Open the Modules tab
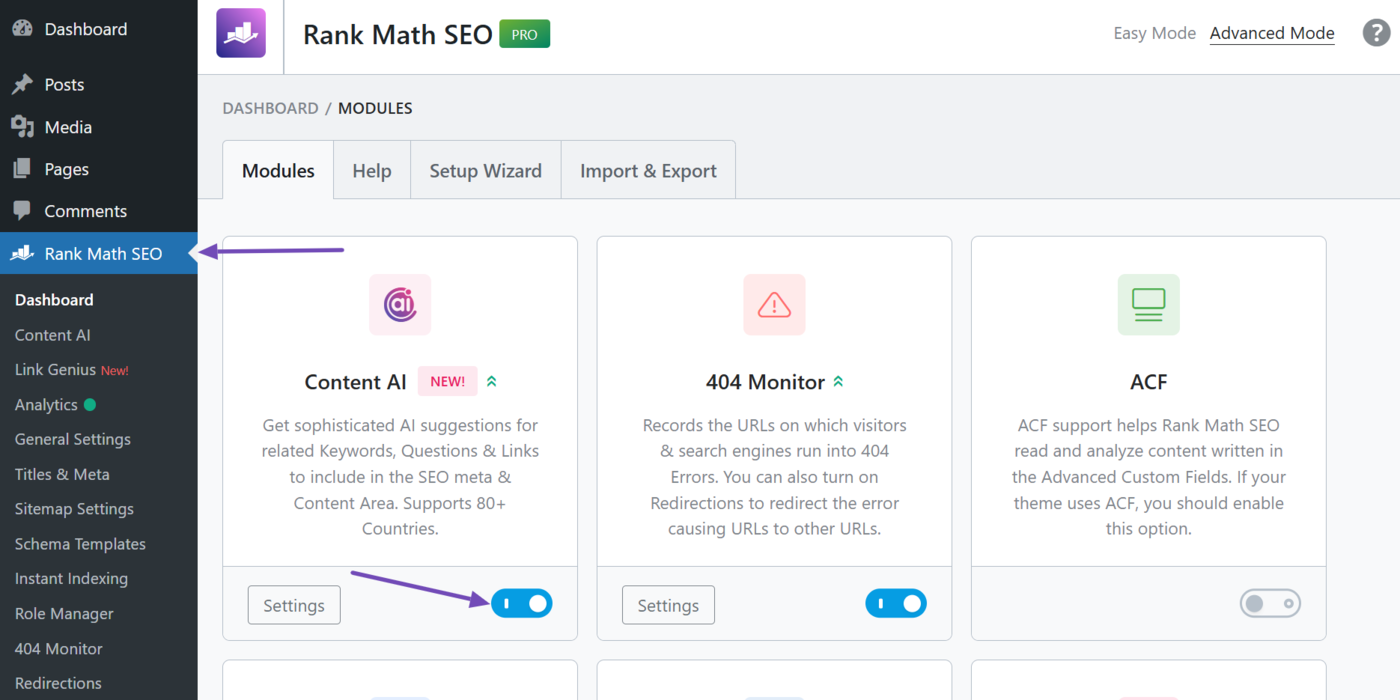The image size is (1400, 700). [x=278, y=170]
